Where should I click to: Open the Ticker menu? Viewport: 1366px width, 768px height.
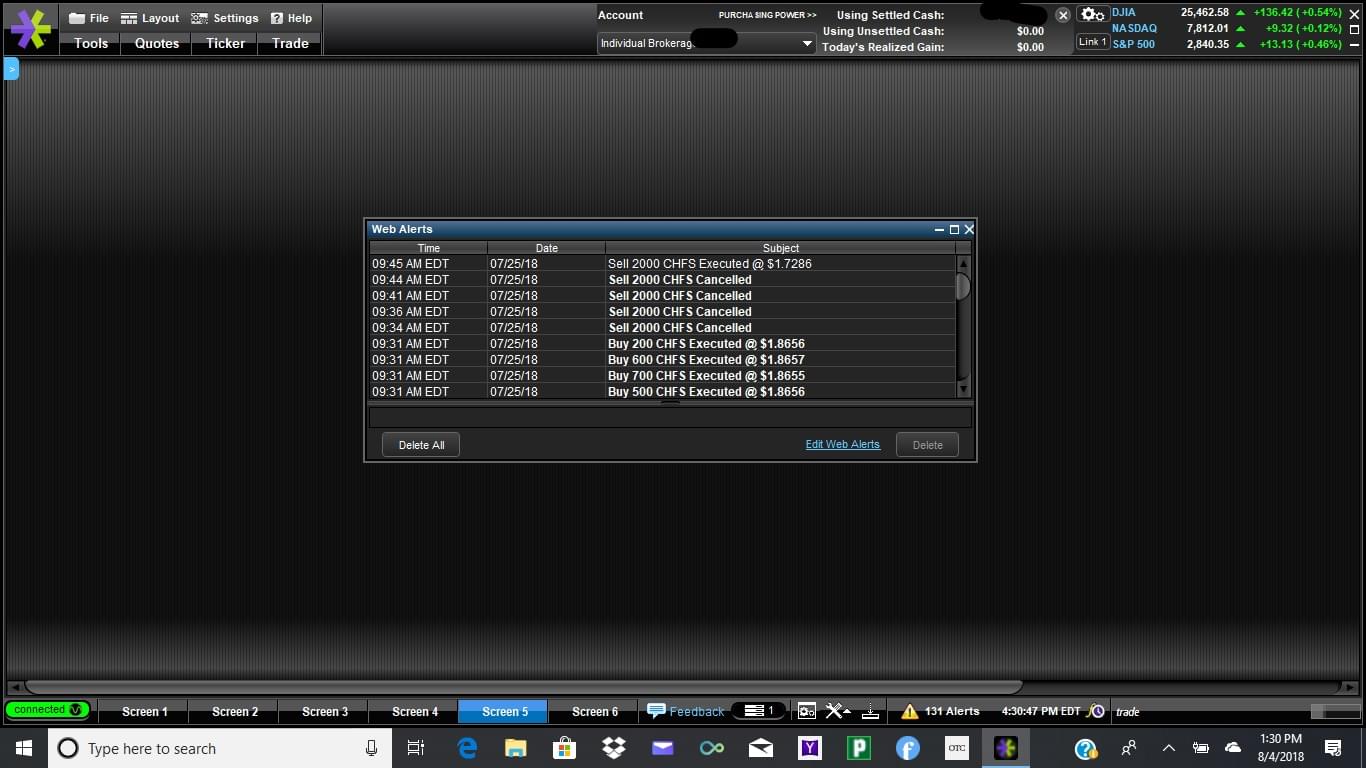click(225, 43)
